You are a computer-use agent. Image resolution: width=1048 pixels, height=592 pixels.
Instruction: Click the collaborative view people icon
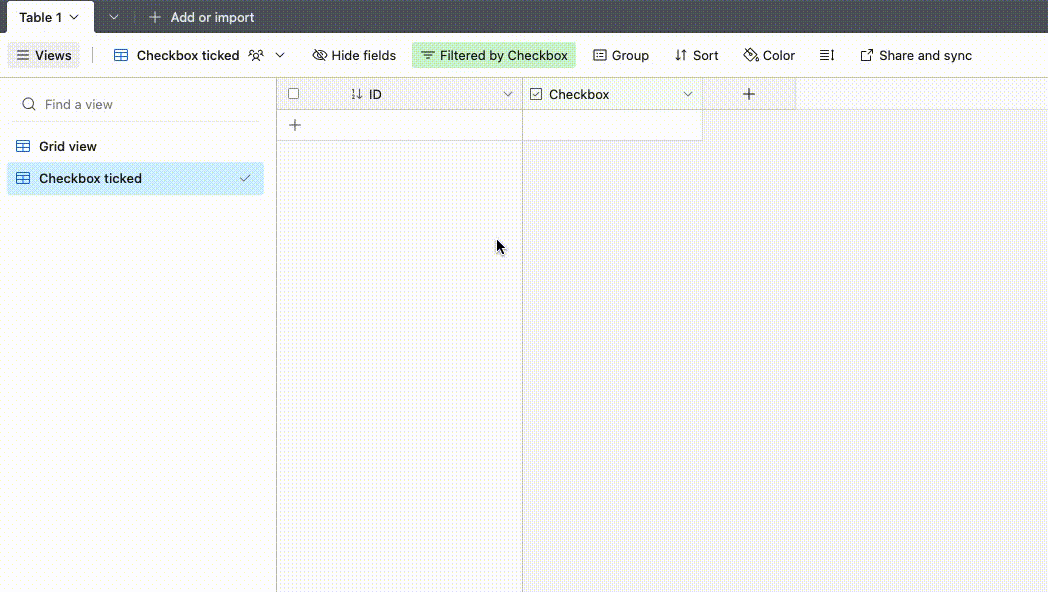click(256, 55)
